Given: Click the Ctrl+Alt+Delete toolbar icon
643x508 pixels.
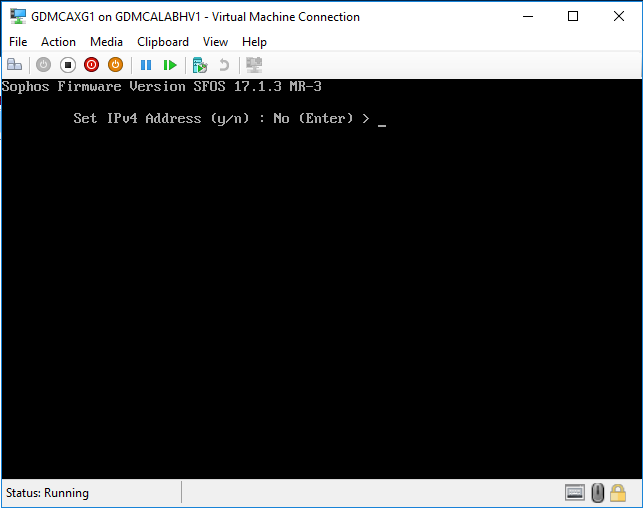Looking at the screenshot, I should pyautogui.click(x=14, y=65).
